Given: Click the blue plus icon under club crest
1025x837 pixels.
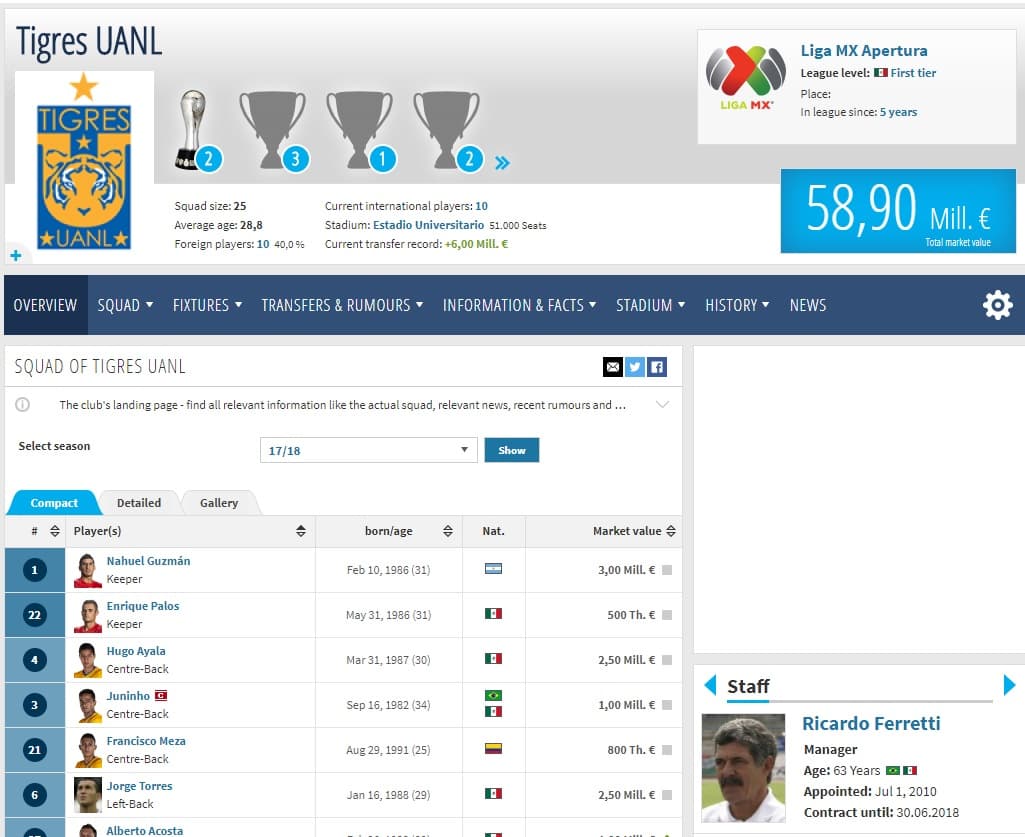Looking at the screenshot, I should (16, 256).
